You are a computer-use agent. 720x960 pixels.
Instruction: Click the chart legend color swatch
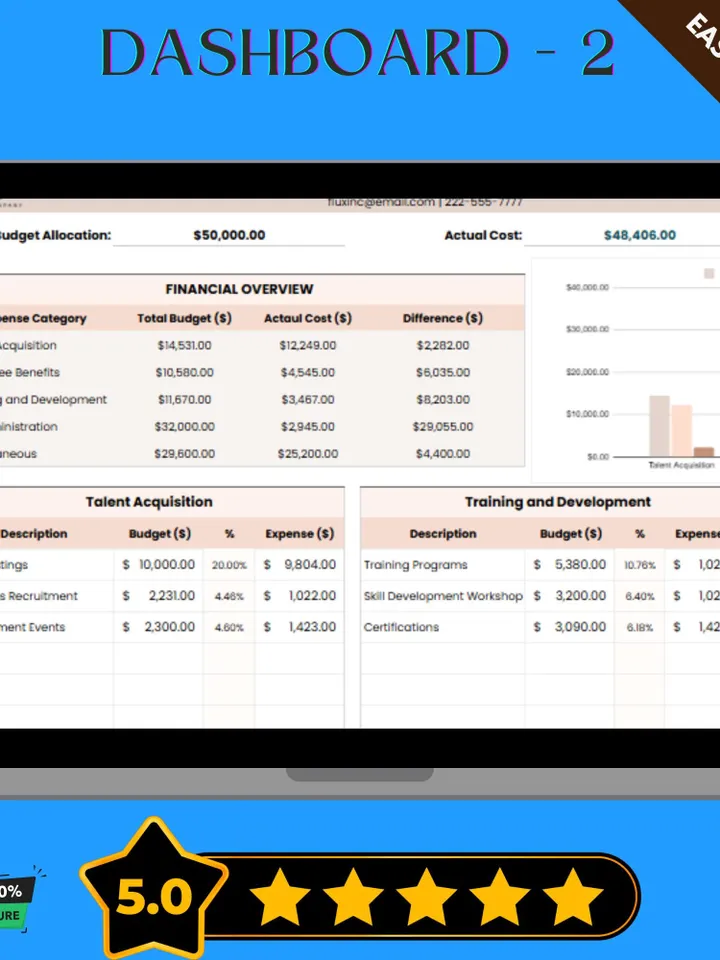pos(709,274)
